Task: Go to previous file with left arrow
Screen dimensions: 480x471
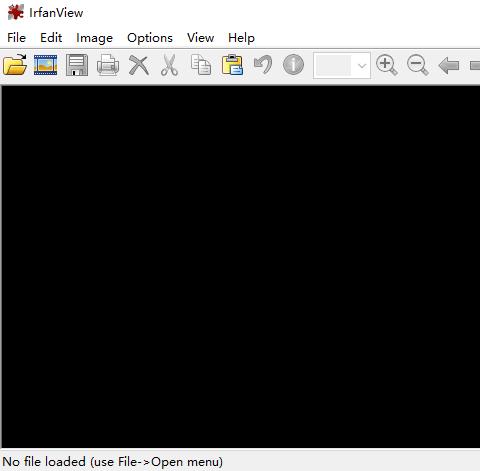Action: pos(449,65)
